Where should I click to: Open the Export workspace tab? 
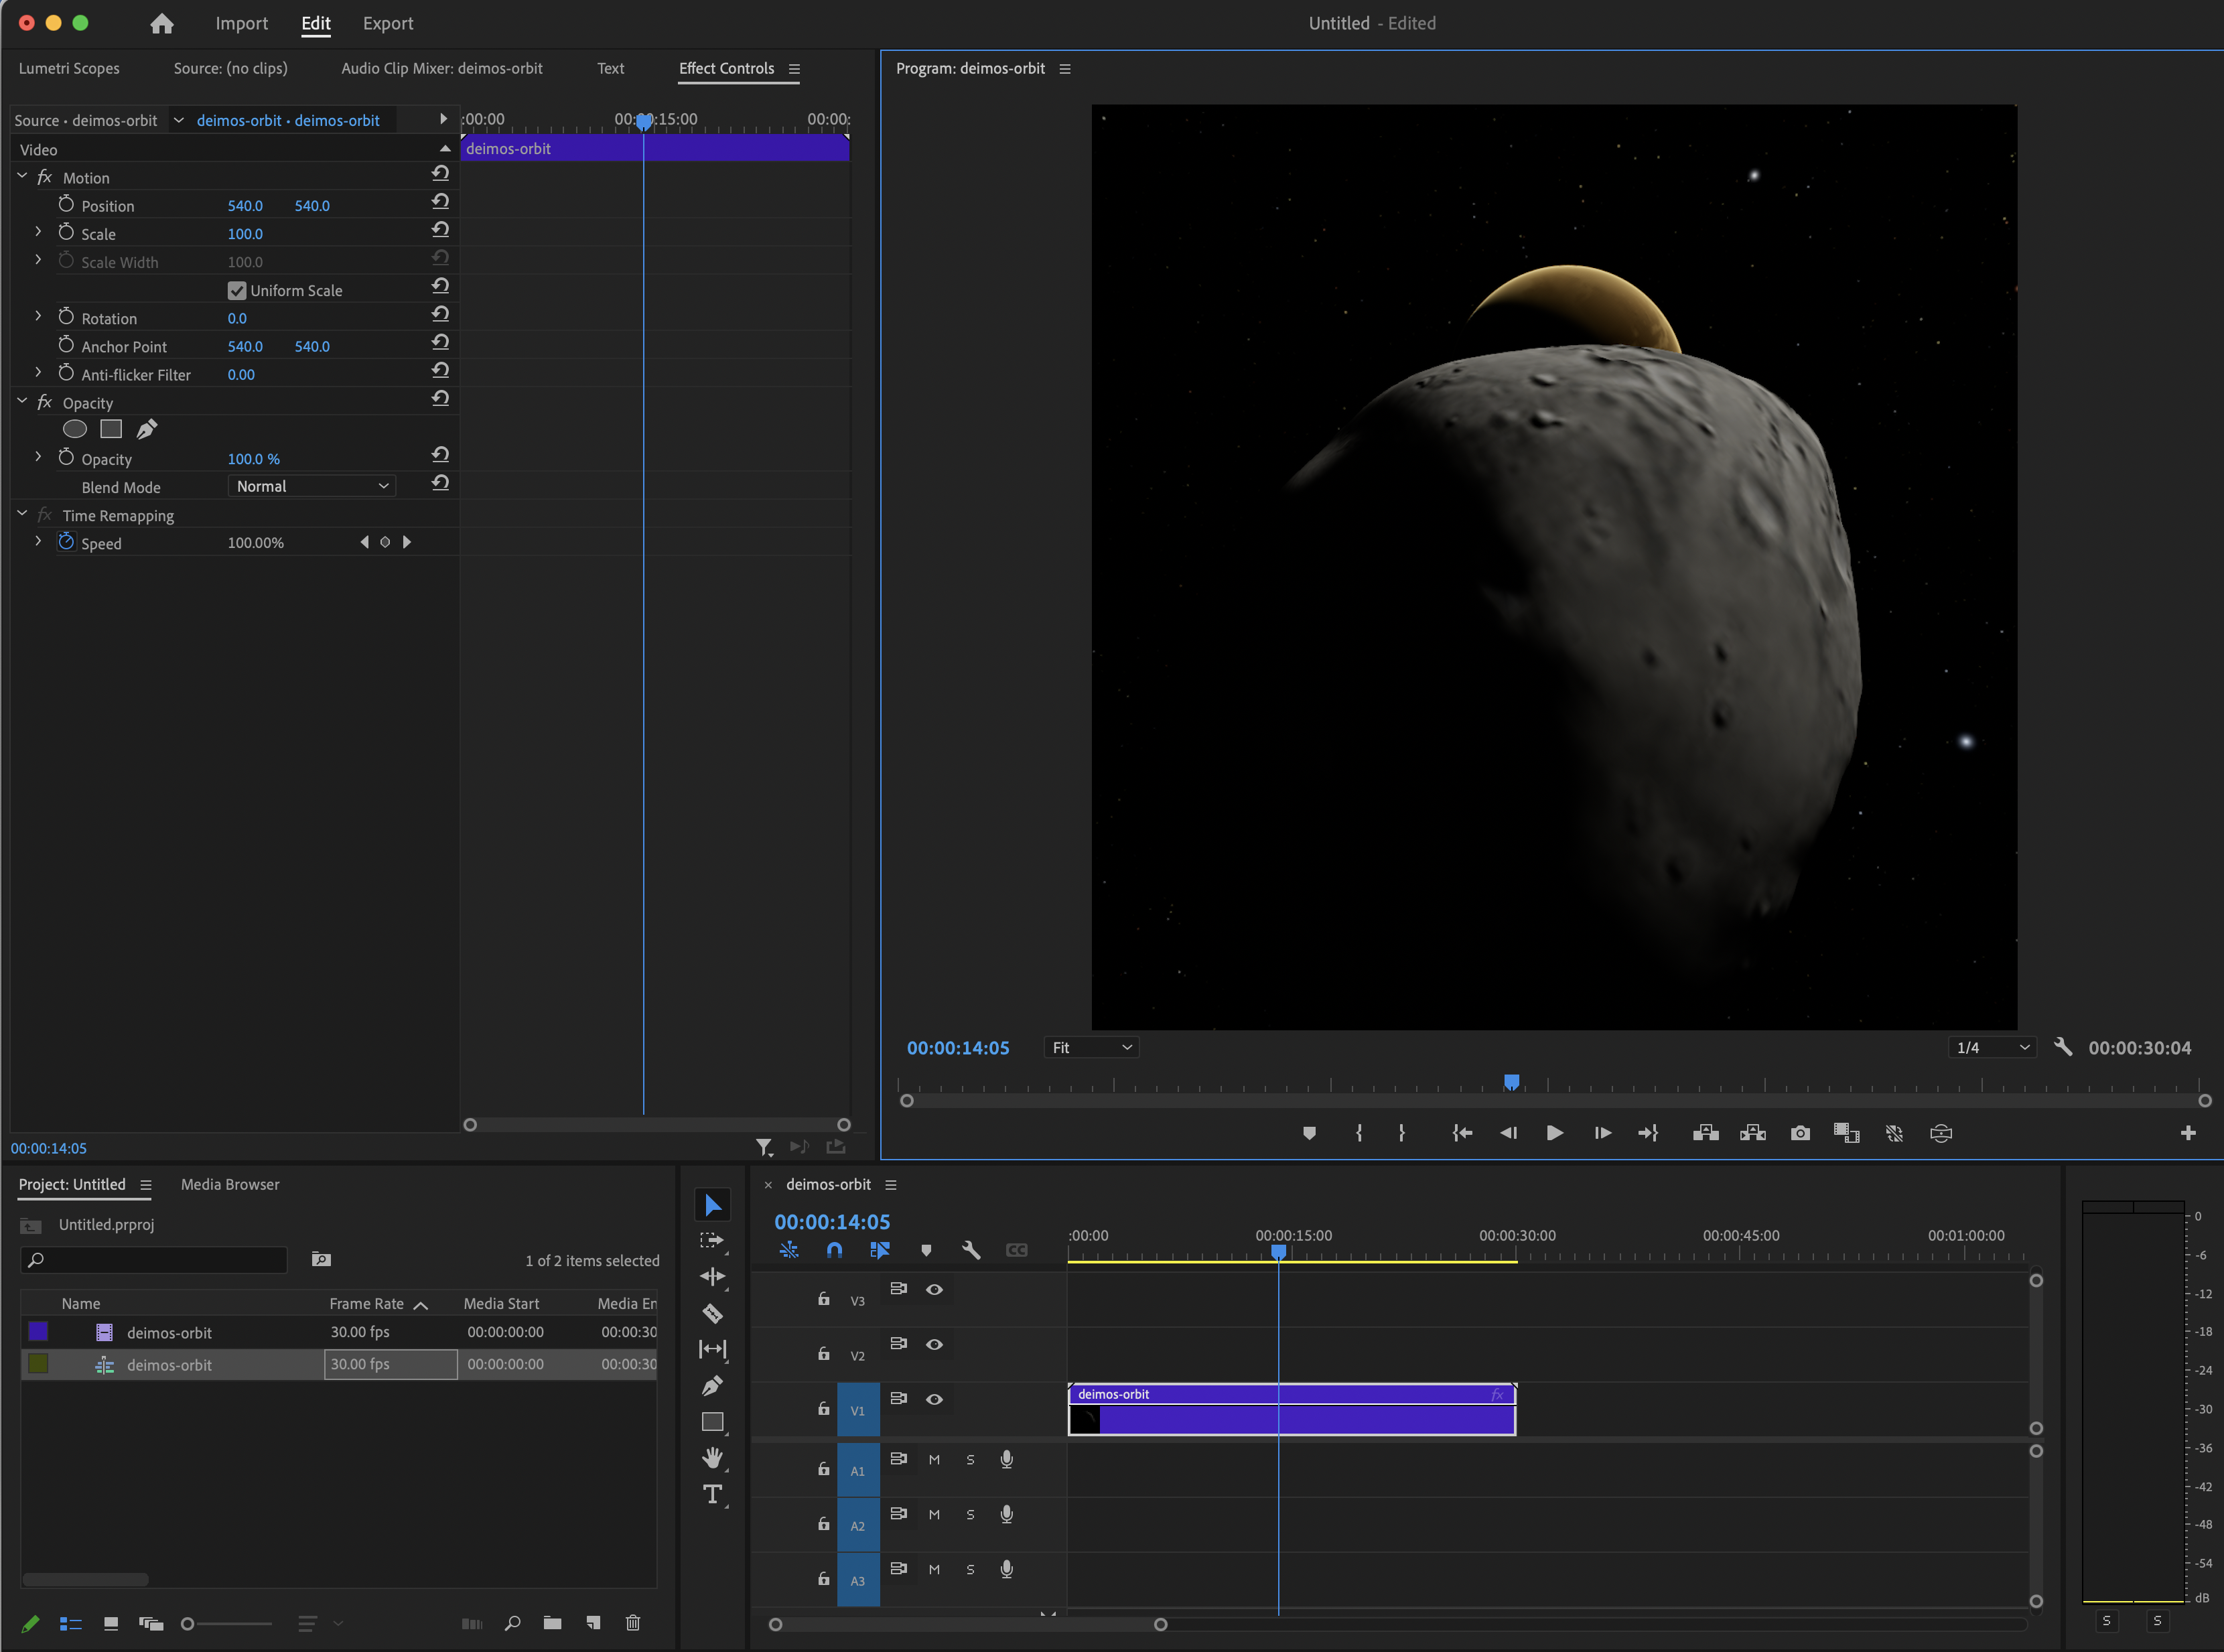click(x=388, y=23)
